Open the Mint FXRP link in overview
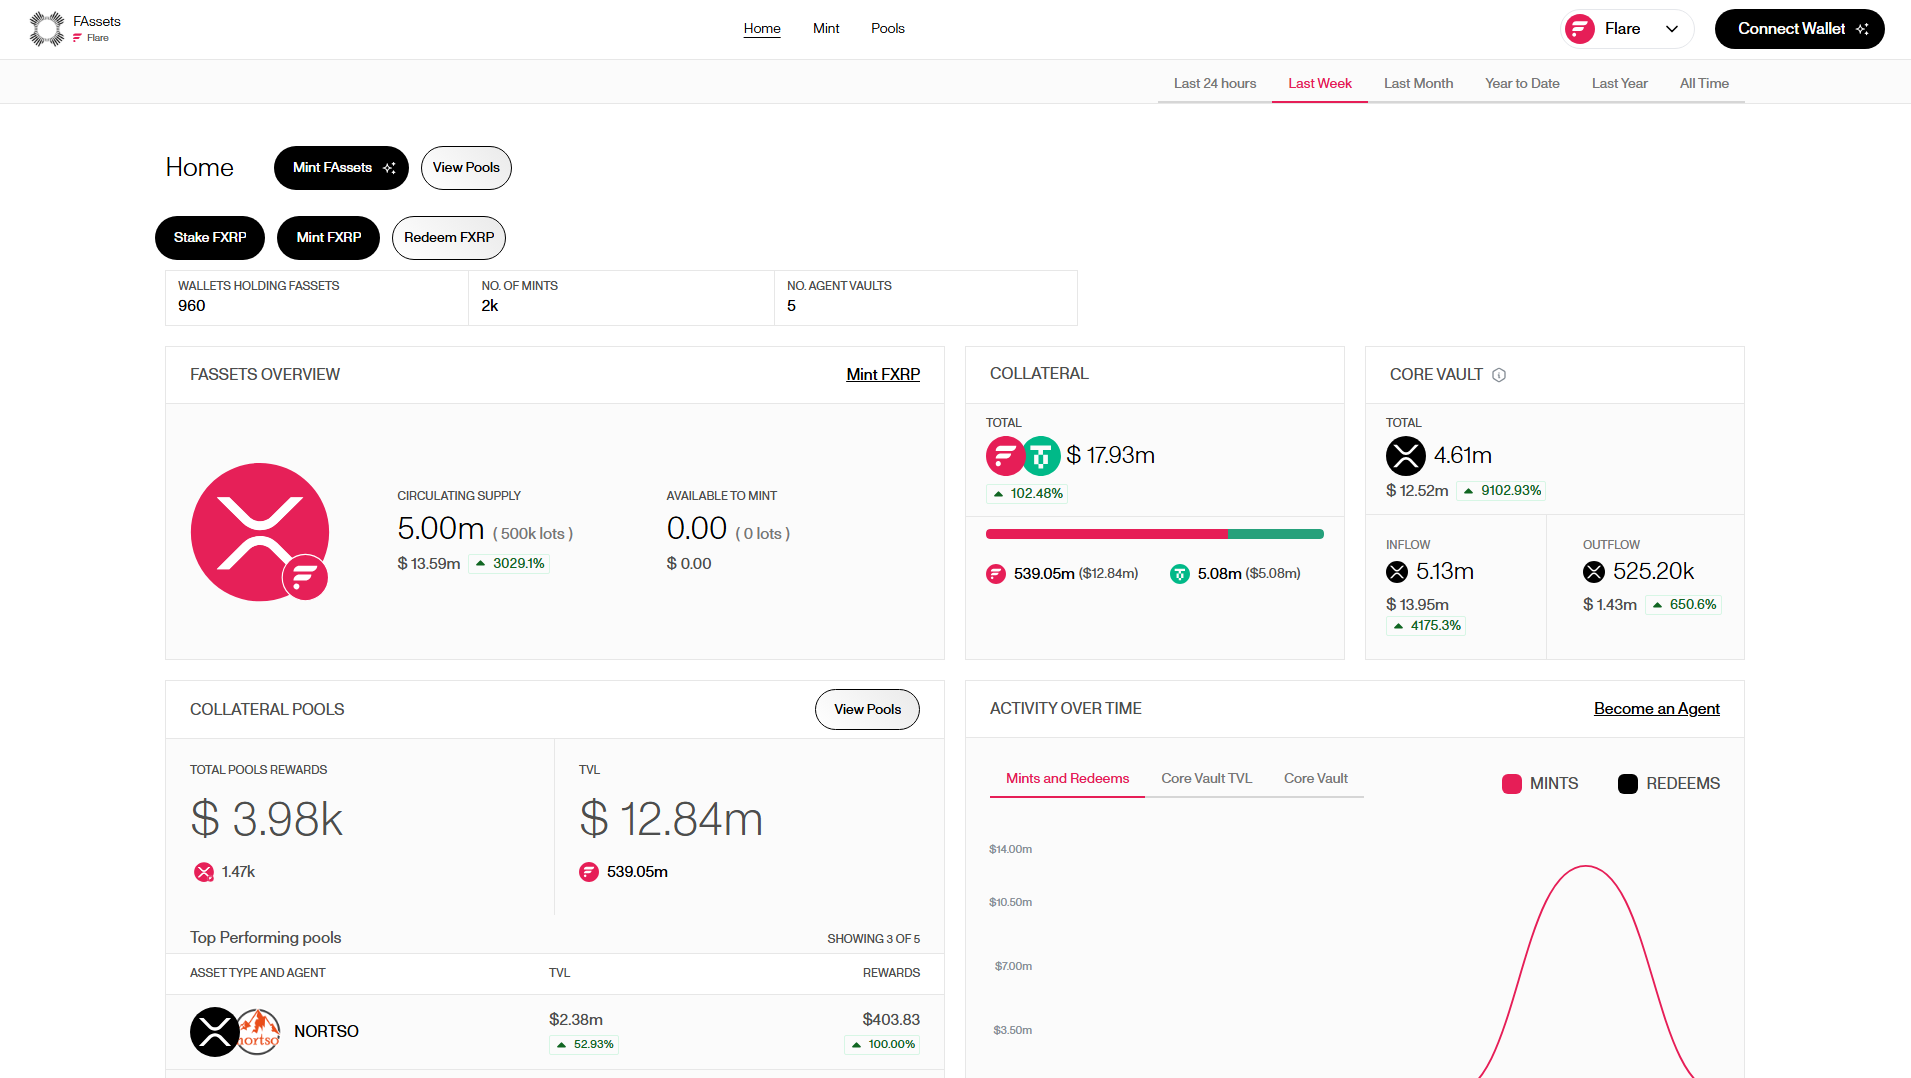The image size is (1911, 1078). pyautogui.click(x=883, y=375)
